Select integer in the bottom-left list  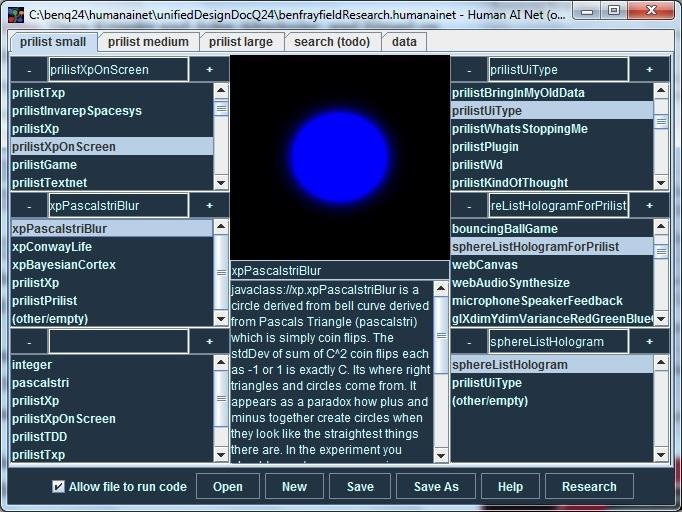(112, 365)
